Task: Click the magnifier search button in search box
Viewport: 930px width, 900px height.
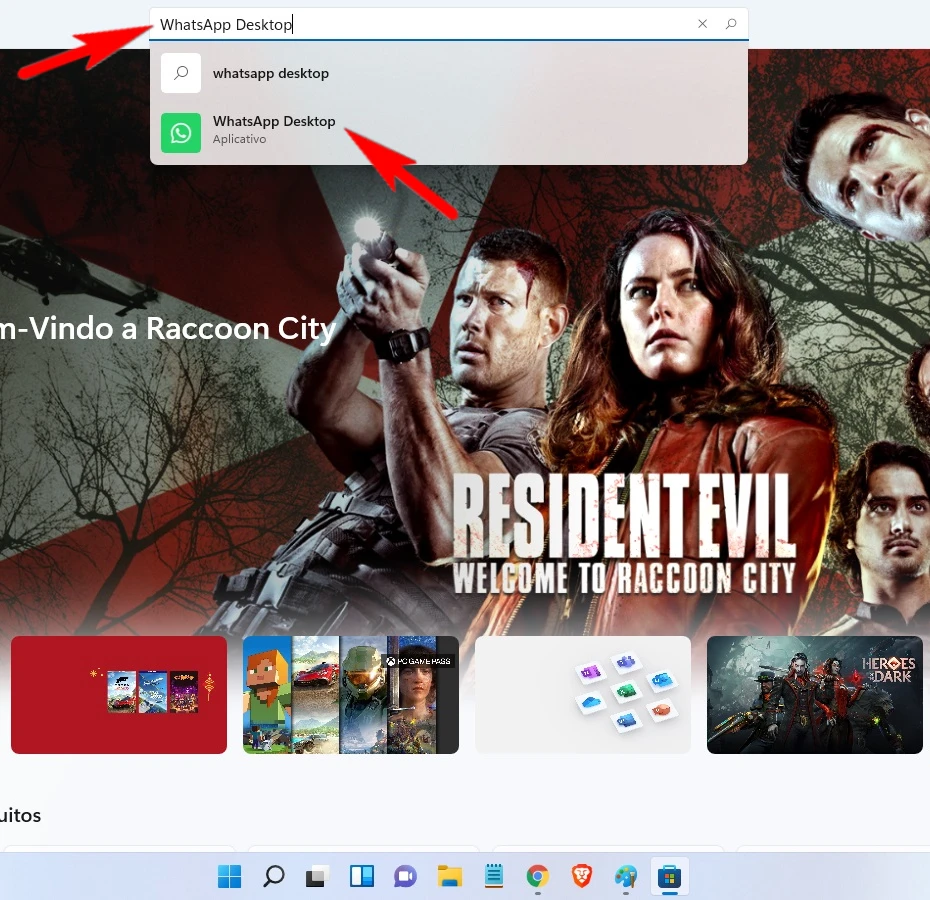Action: 731,24
